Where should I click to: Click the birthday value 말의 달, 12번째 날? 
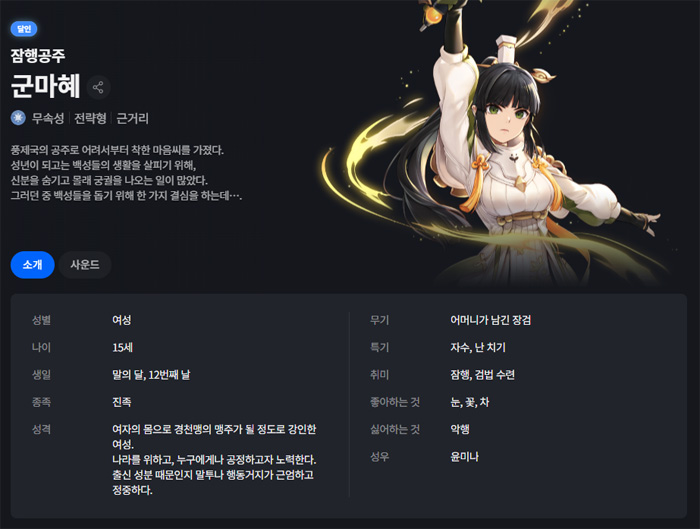[x=151, y=375]
